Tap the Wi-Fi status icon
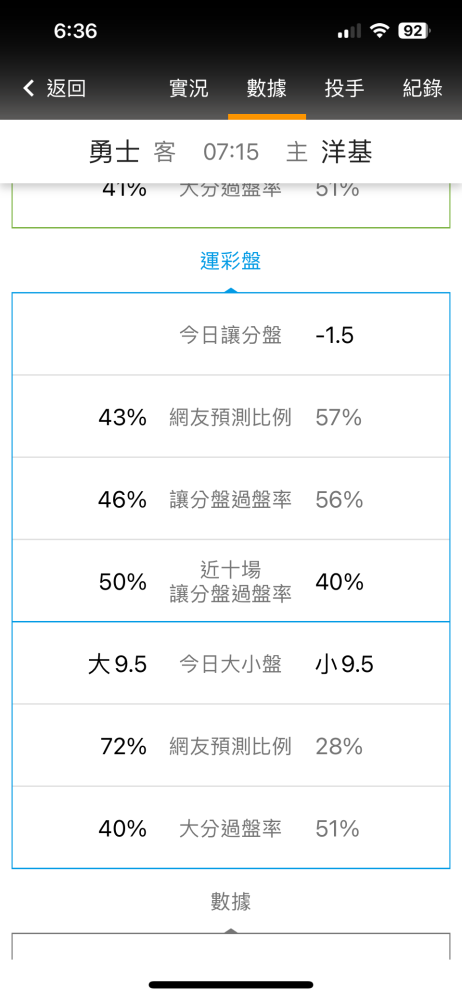Screen dimensions: 462x1000 coord(381,30)
